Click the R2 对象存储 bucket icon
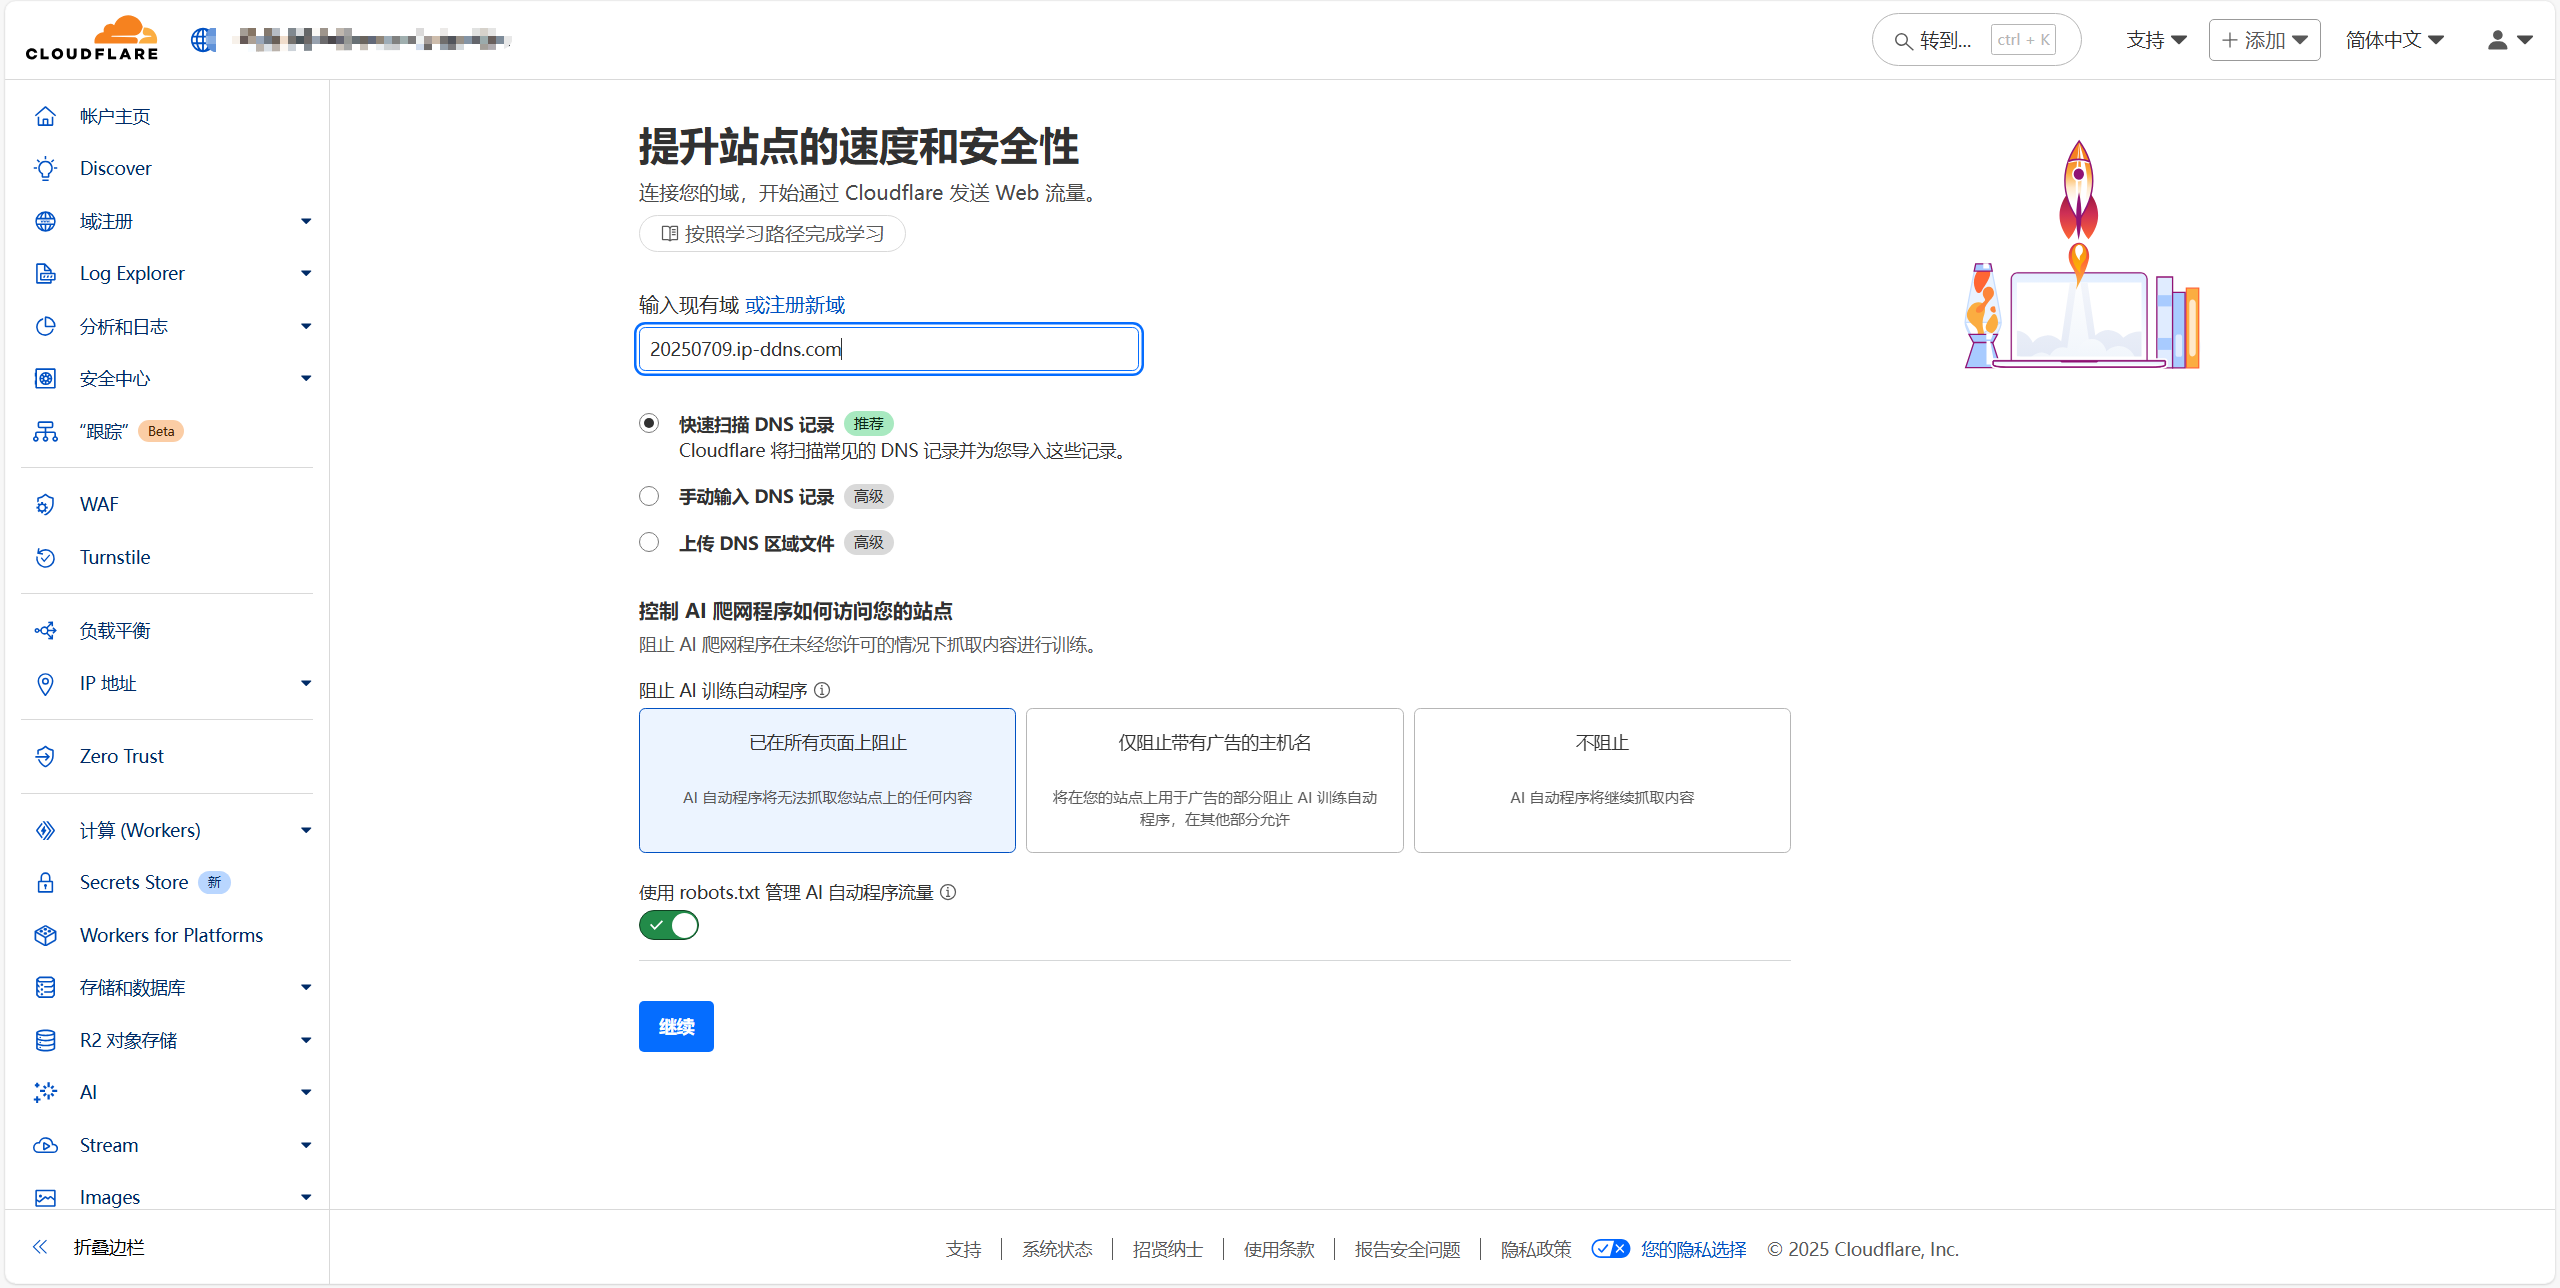 click(45, 1040)
